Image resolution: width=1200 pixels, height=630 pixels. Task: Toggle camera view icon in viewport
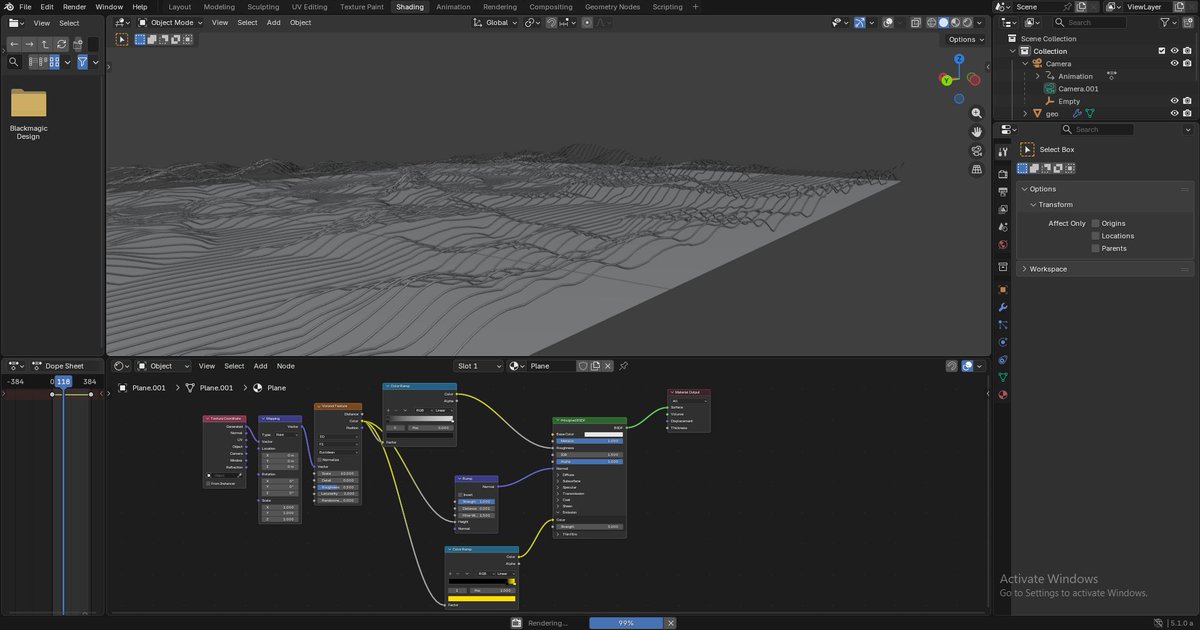tap(976, 151)
